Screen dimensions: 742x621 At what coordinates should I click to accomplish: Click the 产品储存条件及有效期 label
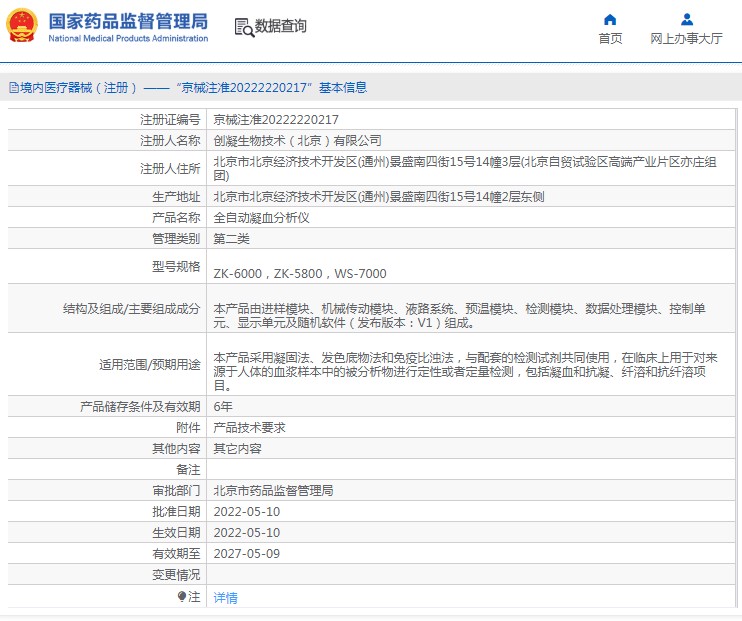coord(140,407)
